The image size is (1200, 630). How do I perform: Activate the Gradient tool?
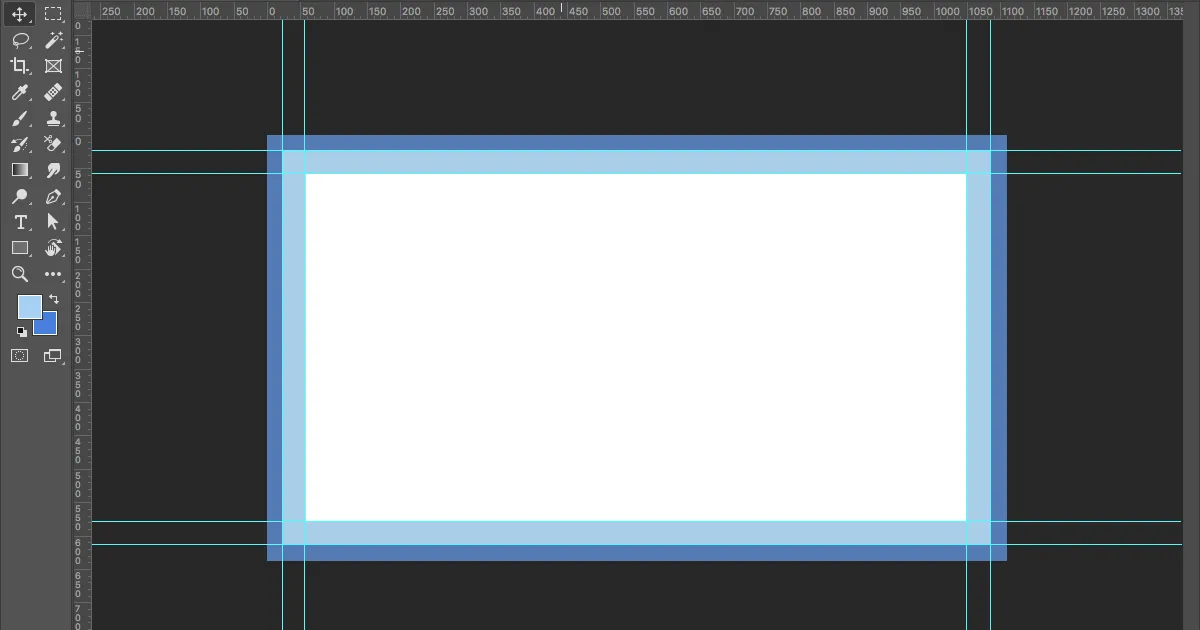point(19,170)
